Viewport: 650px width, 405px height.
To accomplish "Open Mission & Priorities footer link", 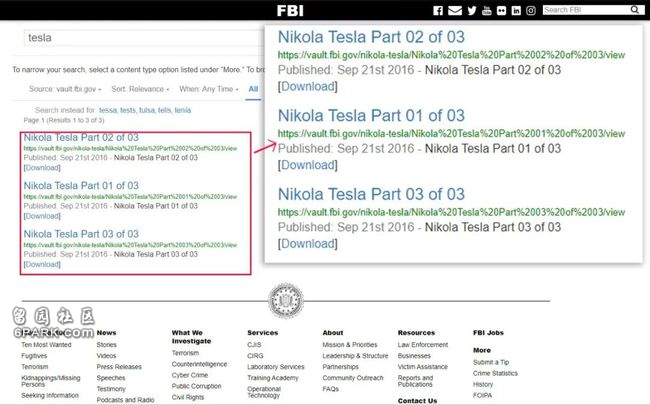I will (350, 345).
